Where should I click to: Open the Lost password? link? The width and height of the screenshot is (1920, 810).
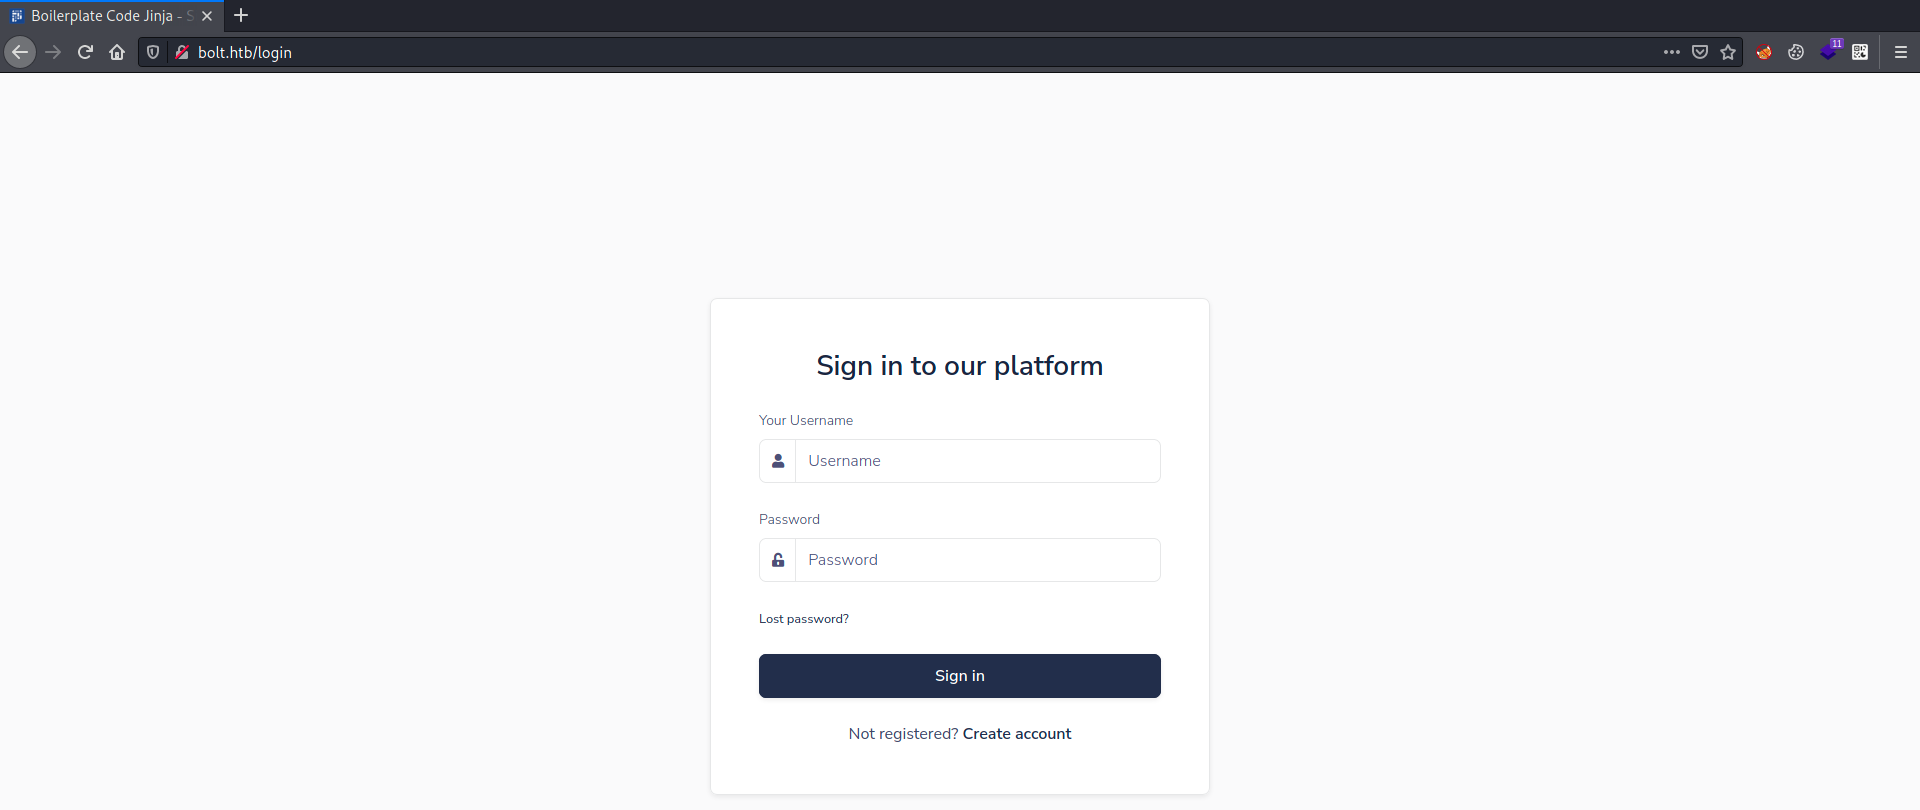click(x=804, y=619)
